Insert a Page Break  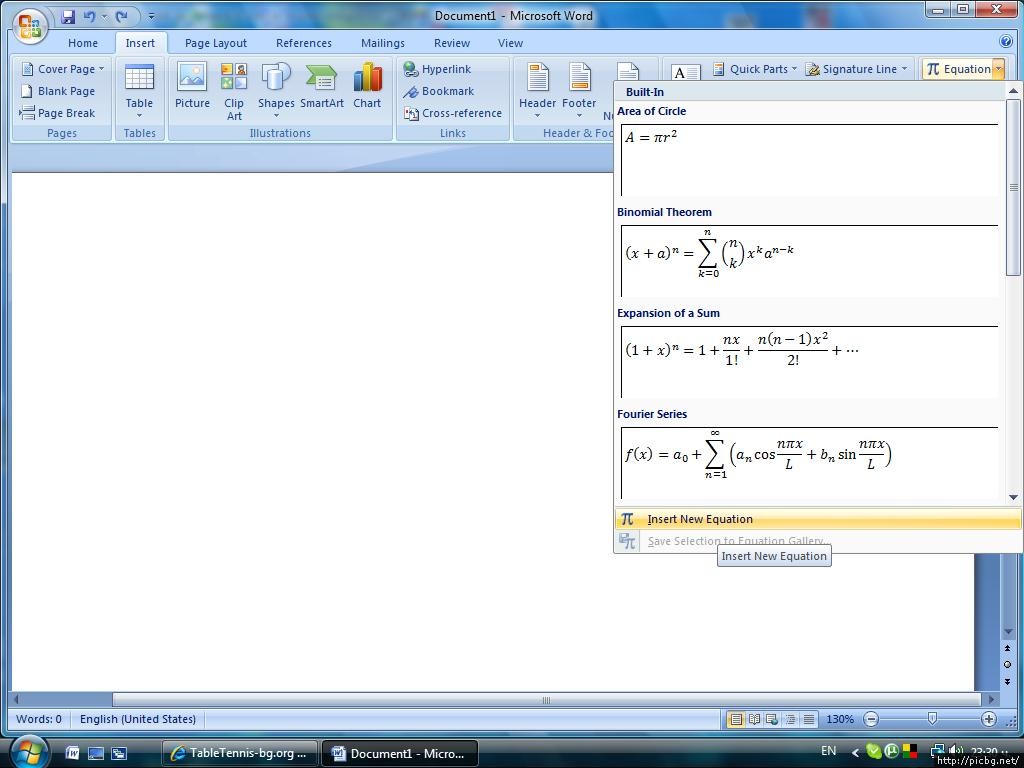(58, 113)
